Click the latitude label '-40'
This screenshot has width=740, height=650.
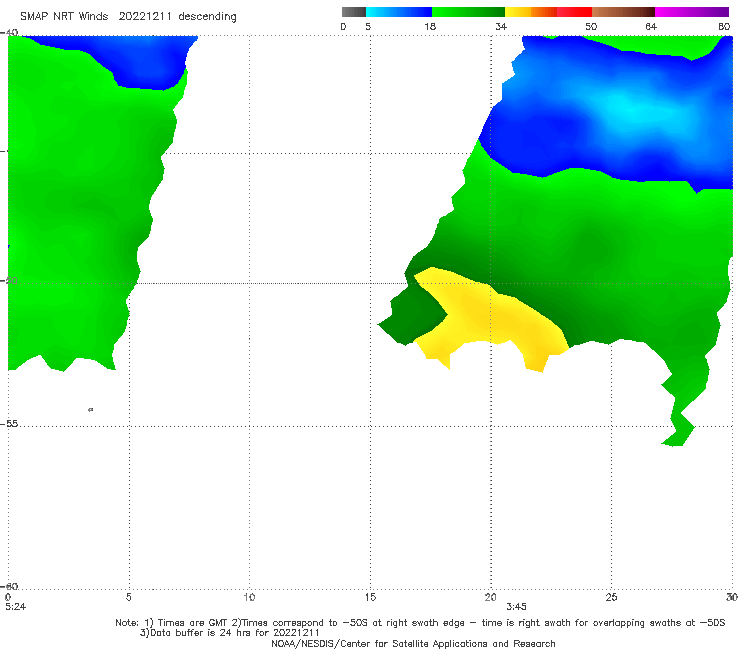pyautogui.click(x=9, y=32)
